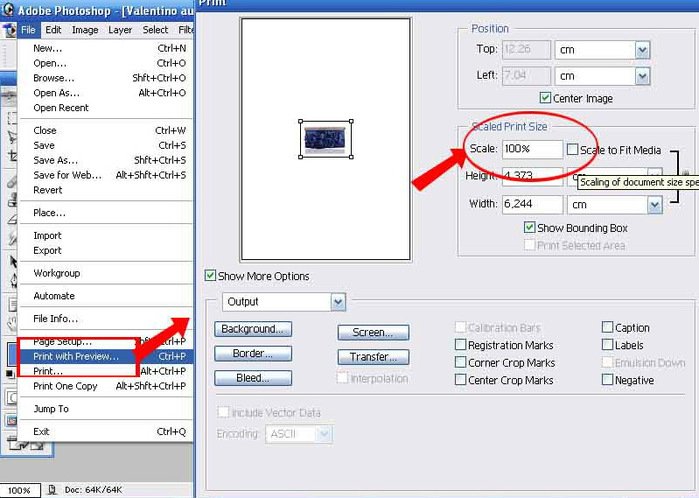Click the Scale percentage input field

click(x=532, y=149)
